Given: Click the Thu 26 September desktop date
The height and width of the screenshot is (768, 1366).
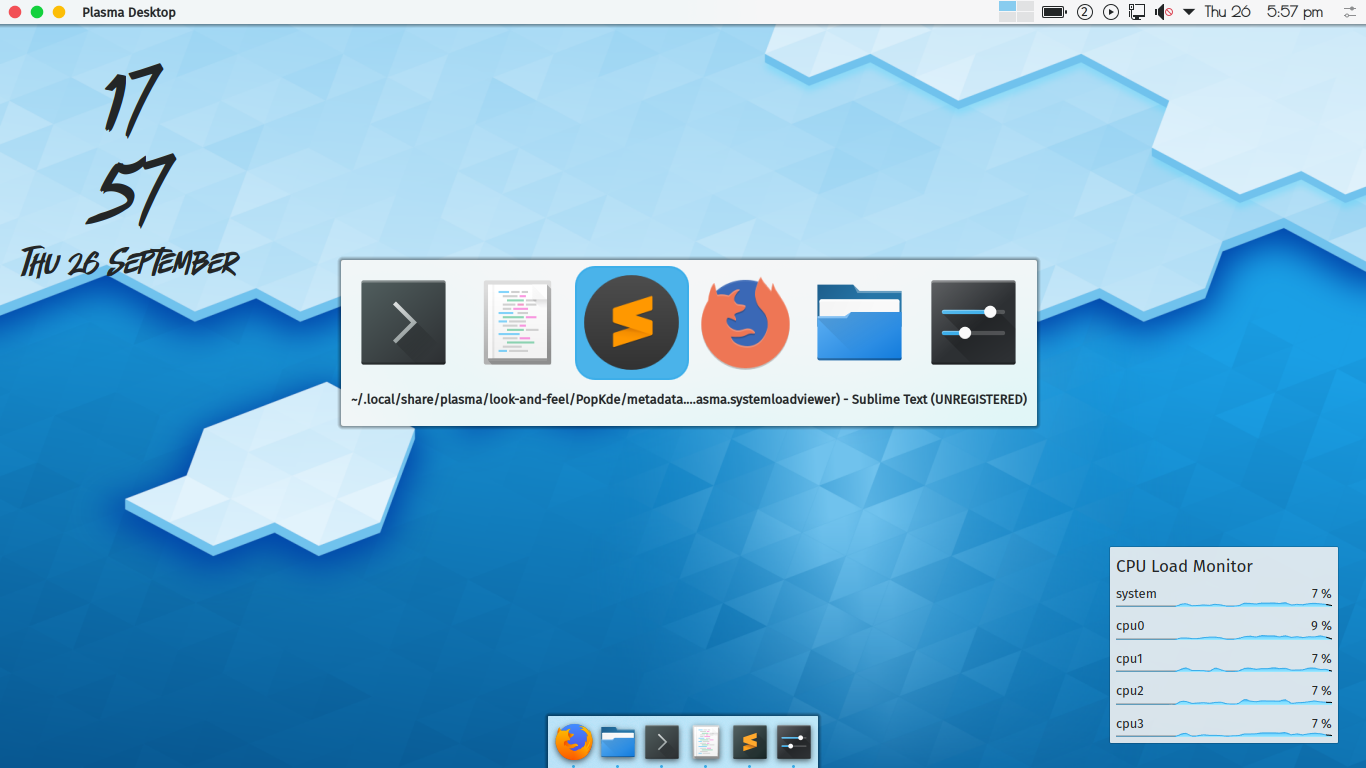Looking at the screenshot, I should (130, 262).
